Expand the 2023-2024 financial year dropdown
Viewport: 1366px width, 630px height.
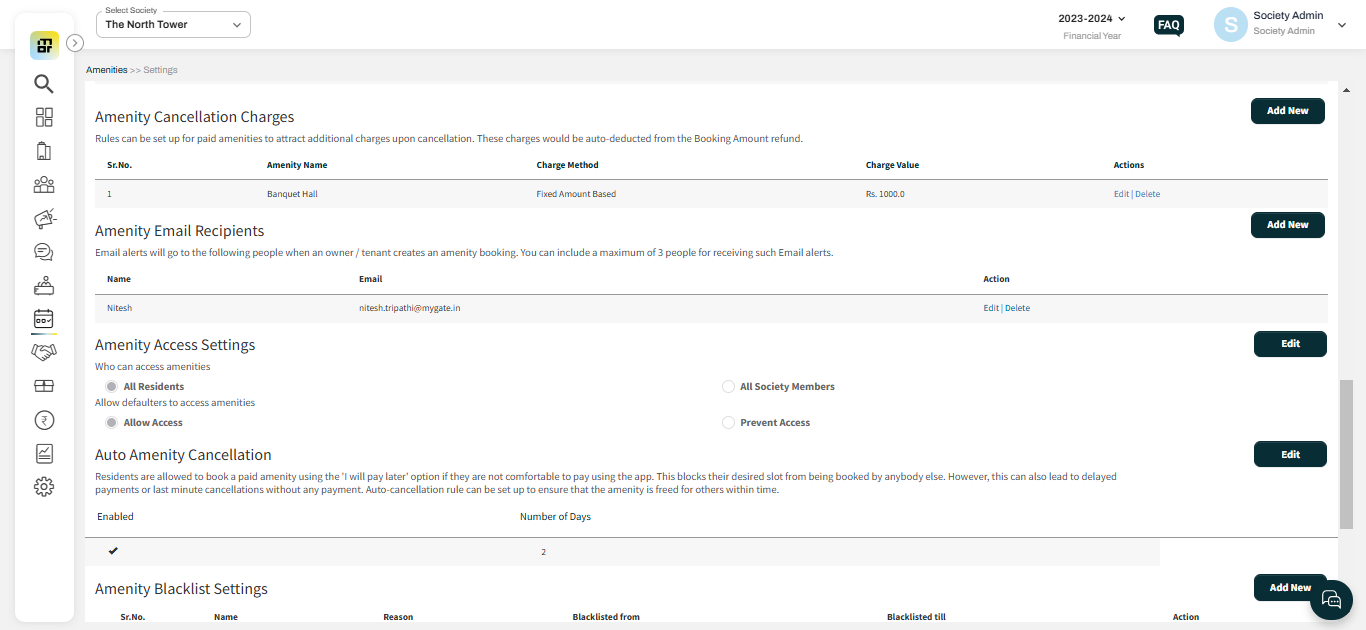point(1092,19)
